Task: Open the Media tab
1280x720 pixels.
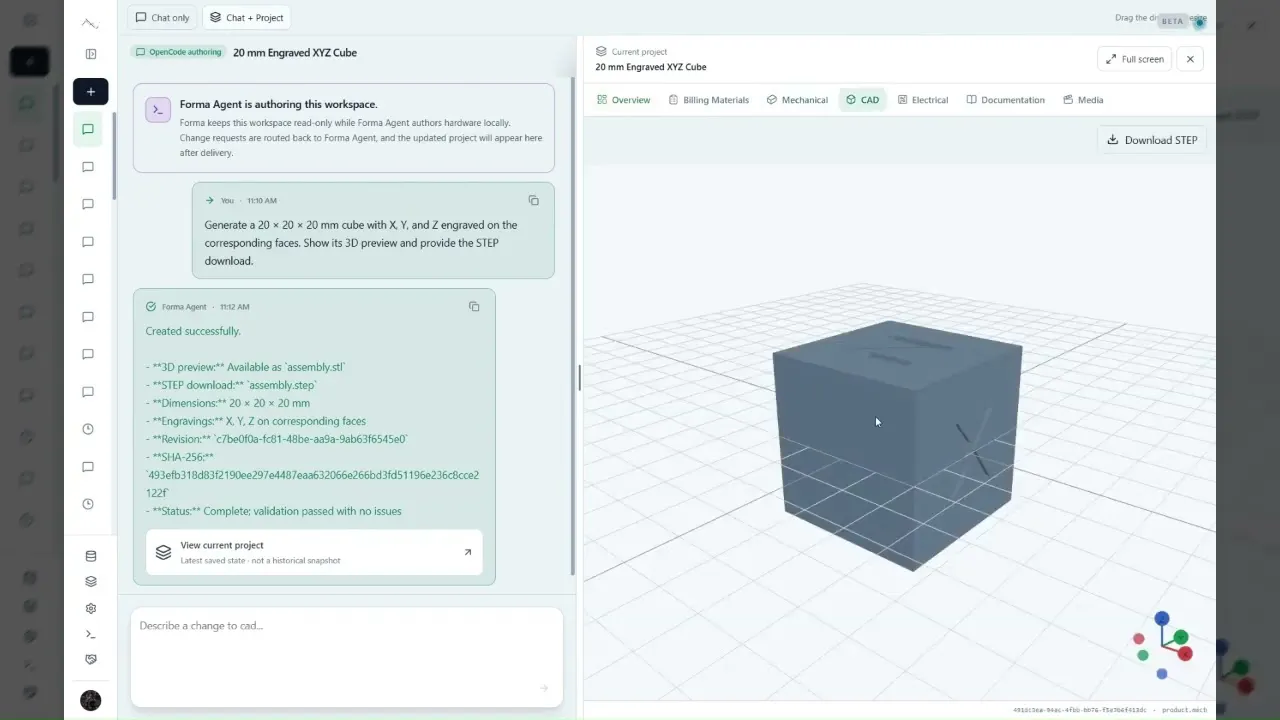Action: (1083, 100)
